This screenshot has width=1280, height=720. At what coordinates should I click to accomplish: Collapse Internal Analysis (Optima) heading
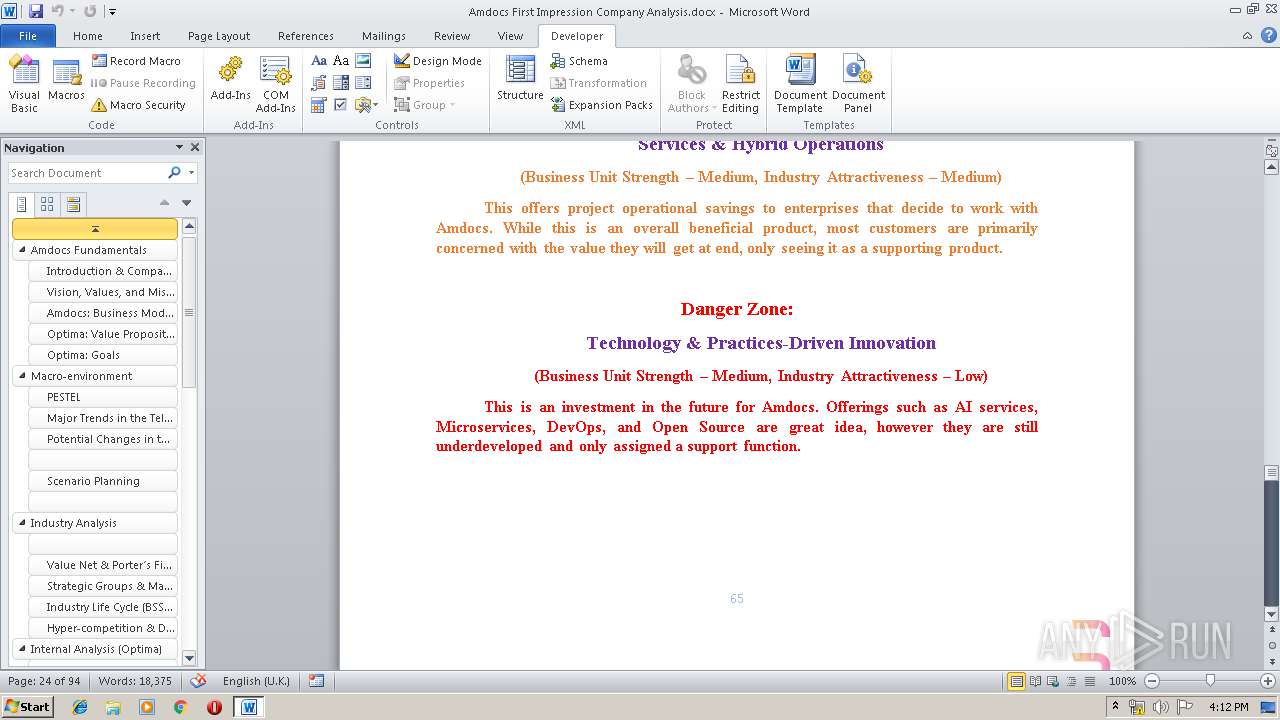(22, 649)
